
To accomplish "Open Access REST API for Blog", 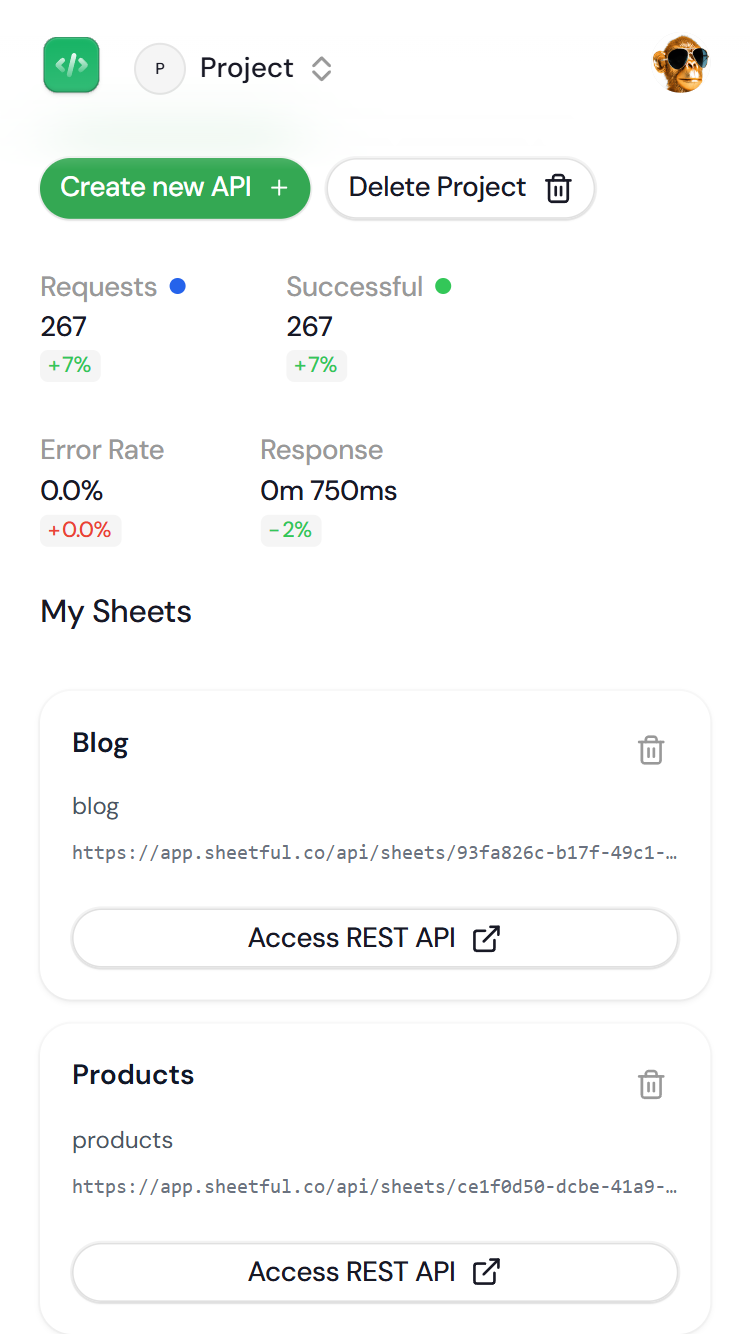I will pyautogui.click(x=375, y=938).
